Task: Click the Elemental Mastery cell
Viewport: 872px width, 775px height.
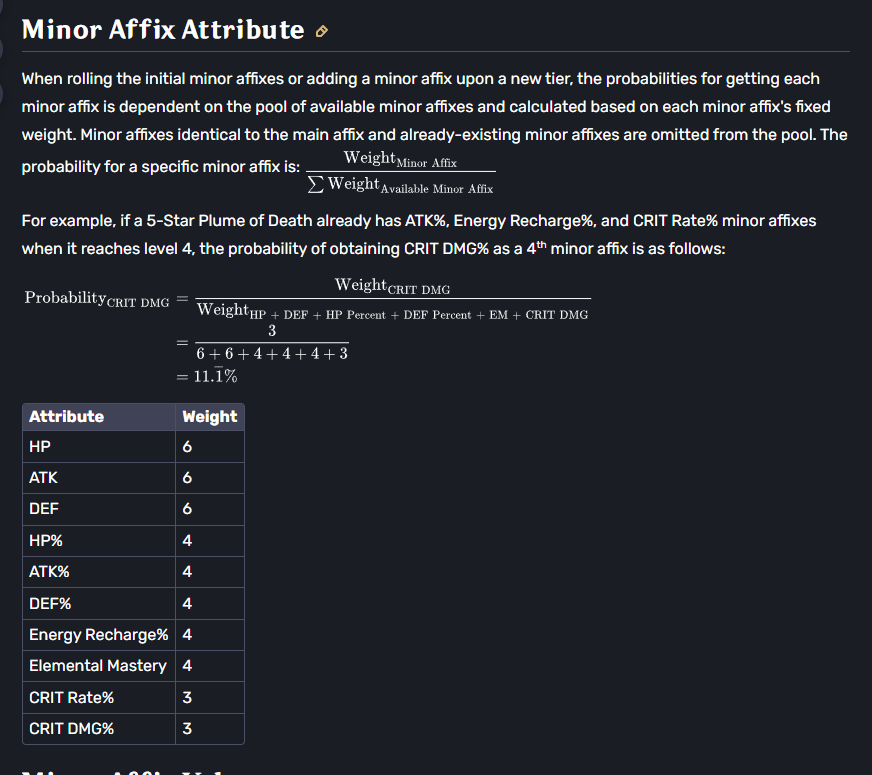Action: point(98,666)
